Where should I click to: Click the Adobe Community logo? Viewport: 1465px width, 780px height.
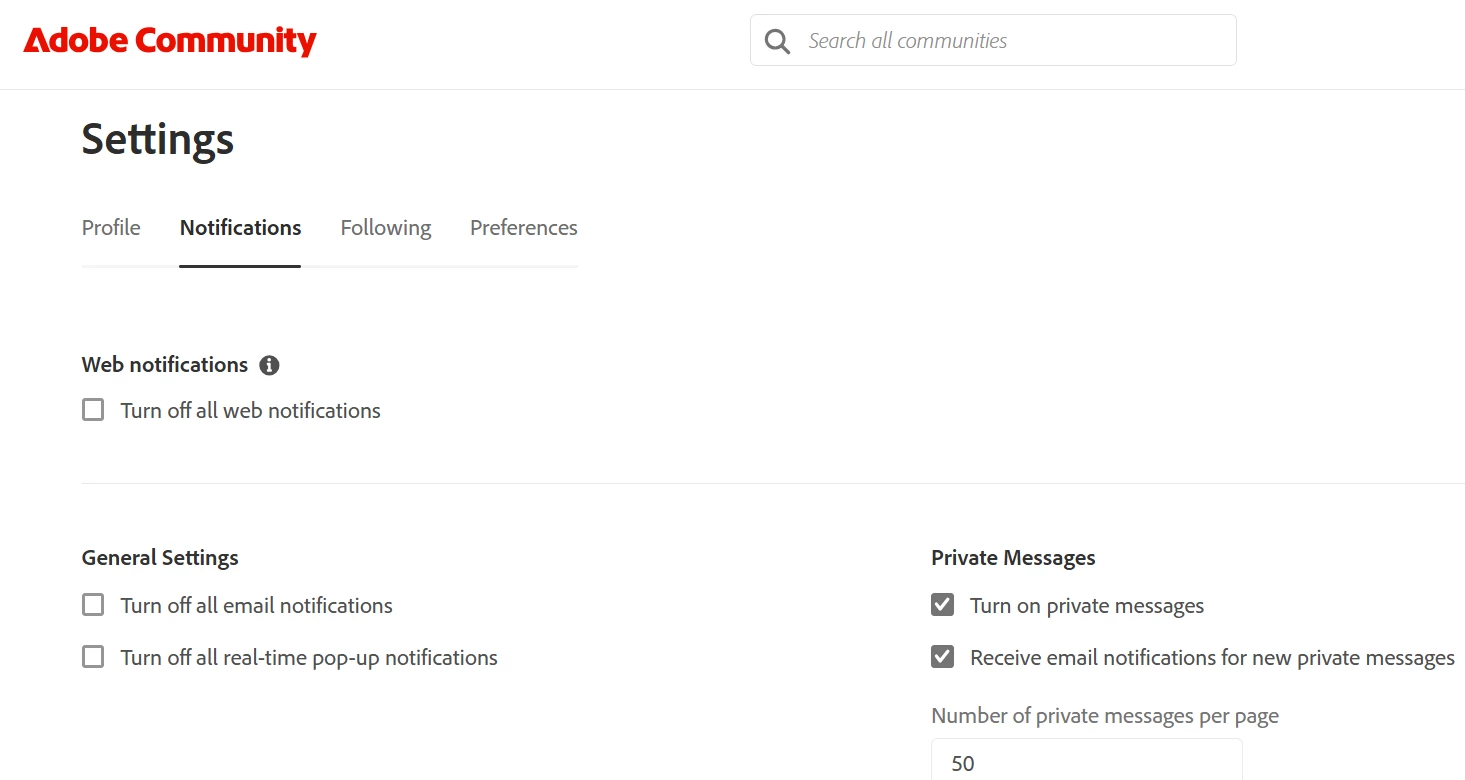(170, 41)
